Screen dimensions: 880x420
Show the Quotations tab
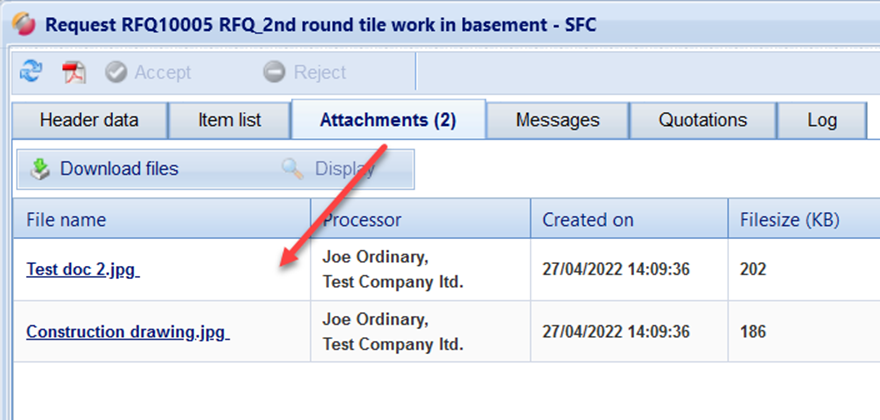pos(702,120)
